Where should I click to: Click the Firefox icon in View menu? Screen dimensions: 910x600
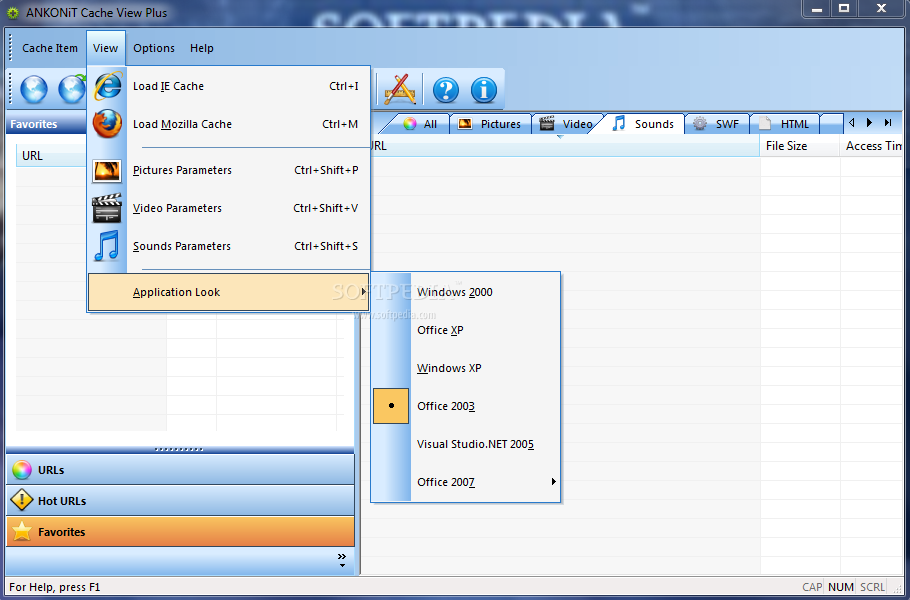(107, 124)
